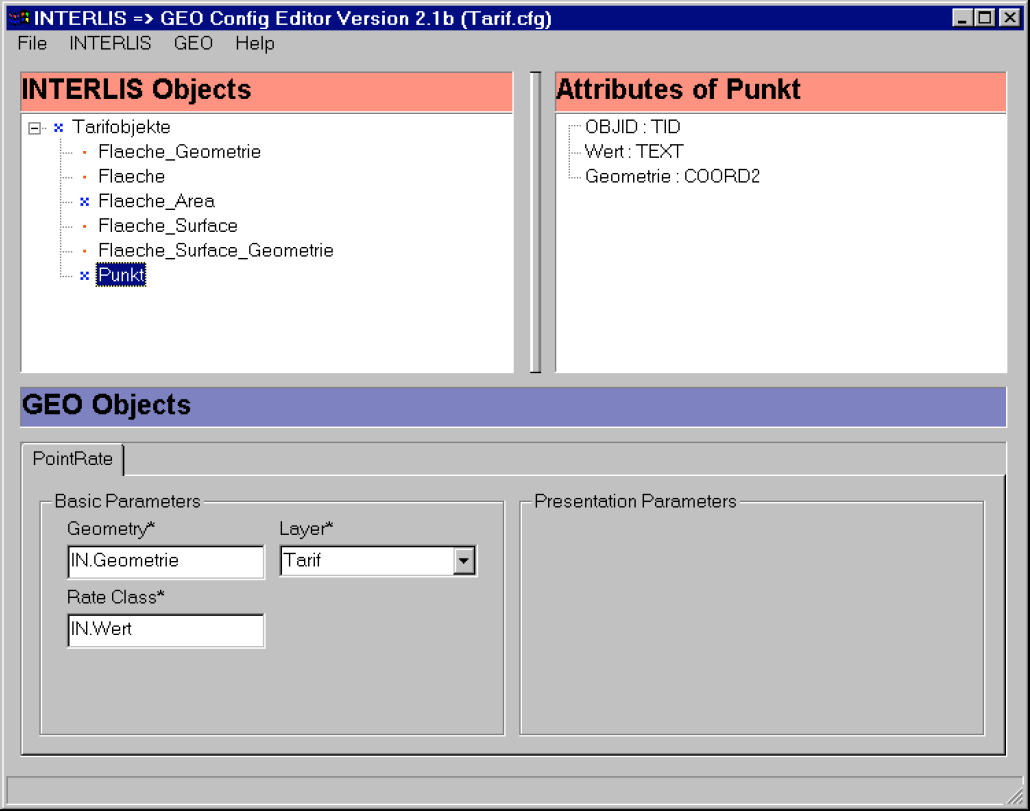Click the vertical splitter between the top panels
This screenshot has height=811, width=1030.
[535, 222]
